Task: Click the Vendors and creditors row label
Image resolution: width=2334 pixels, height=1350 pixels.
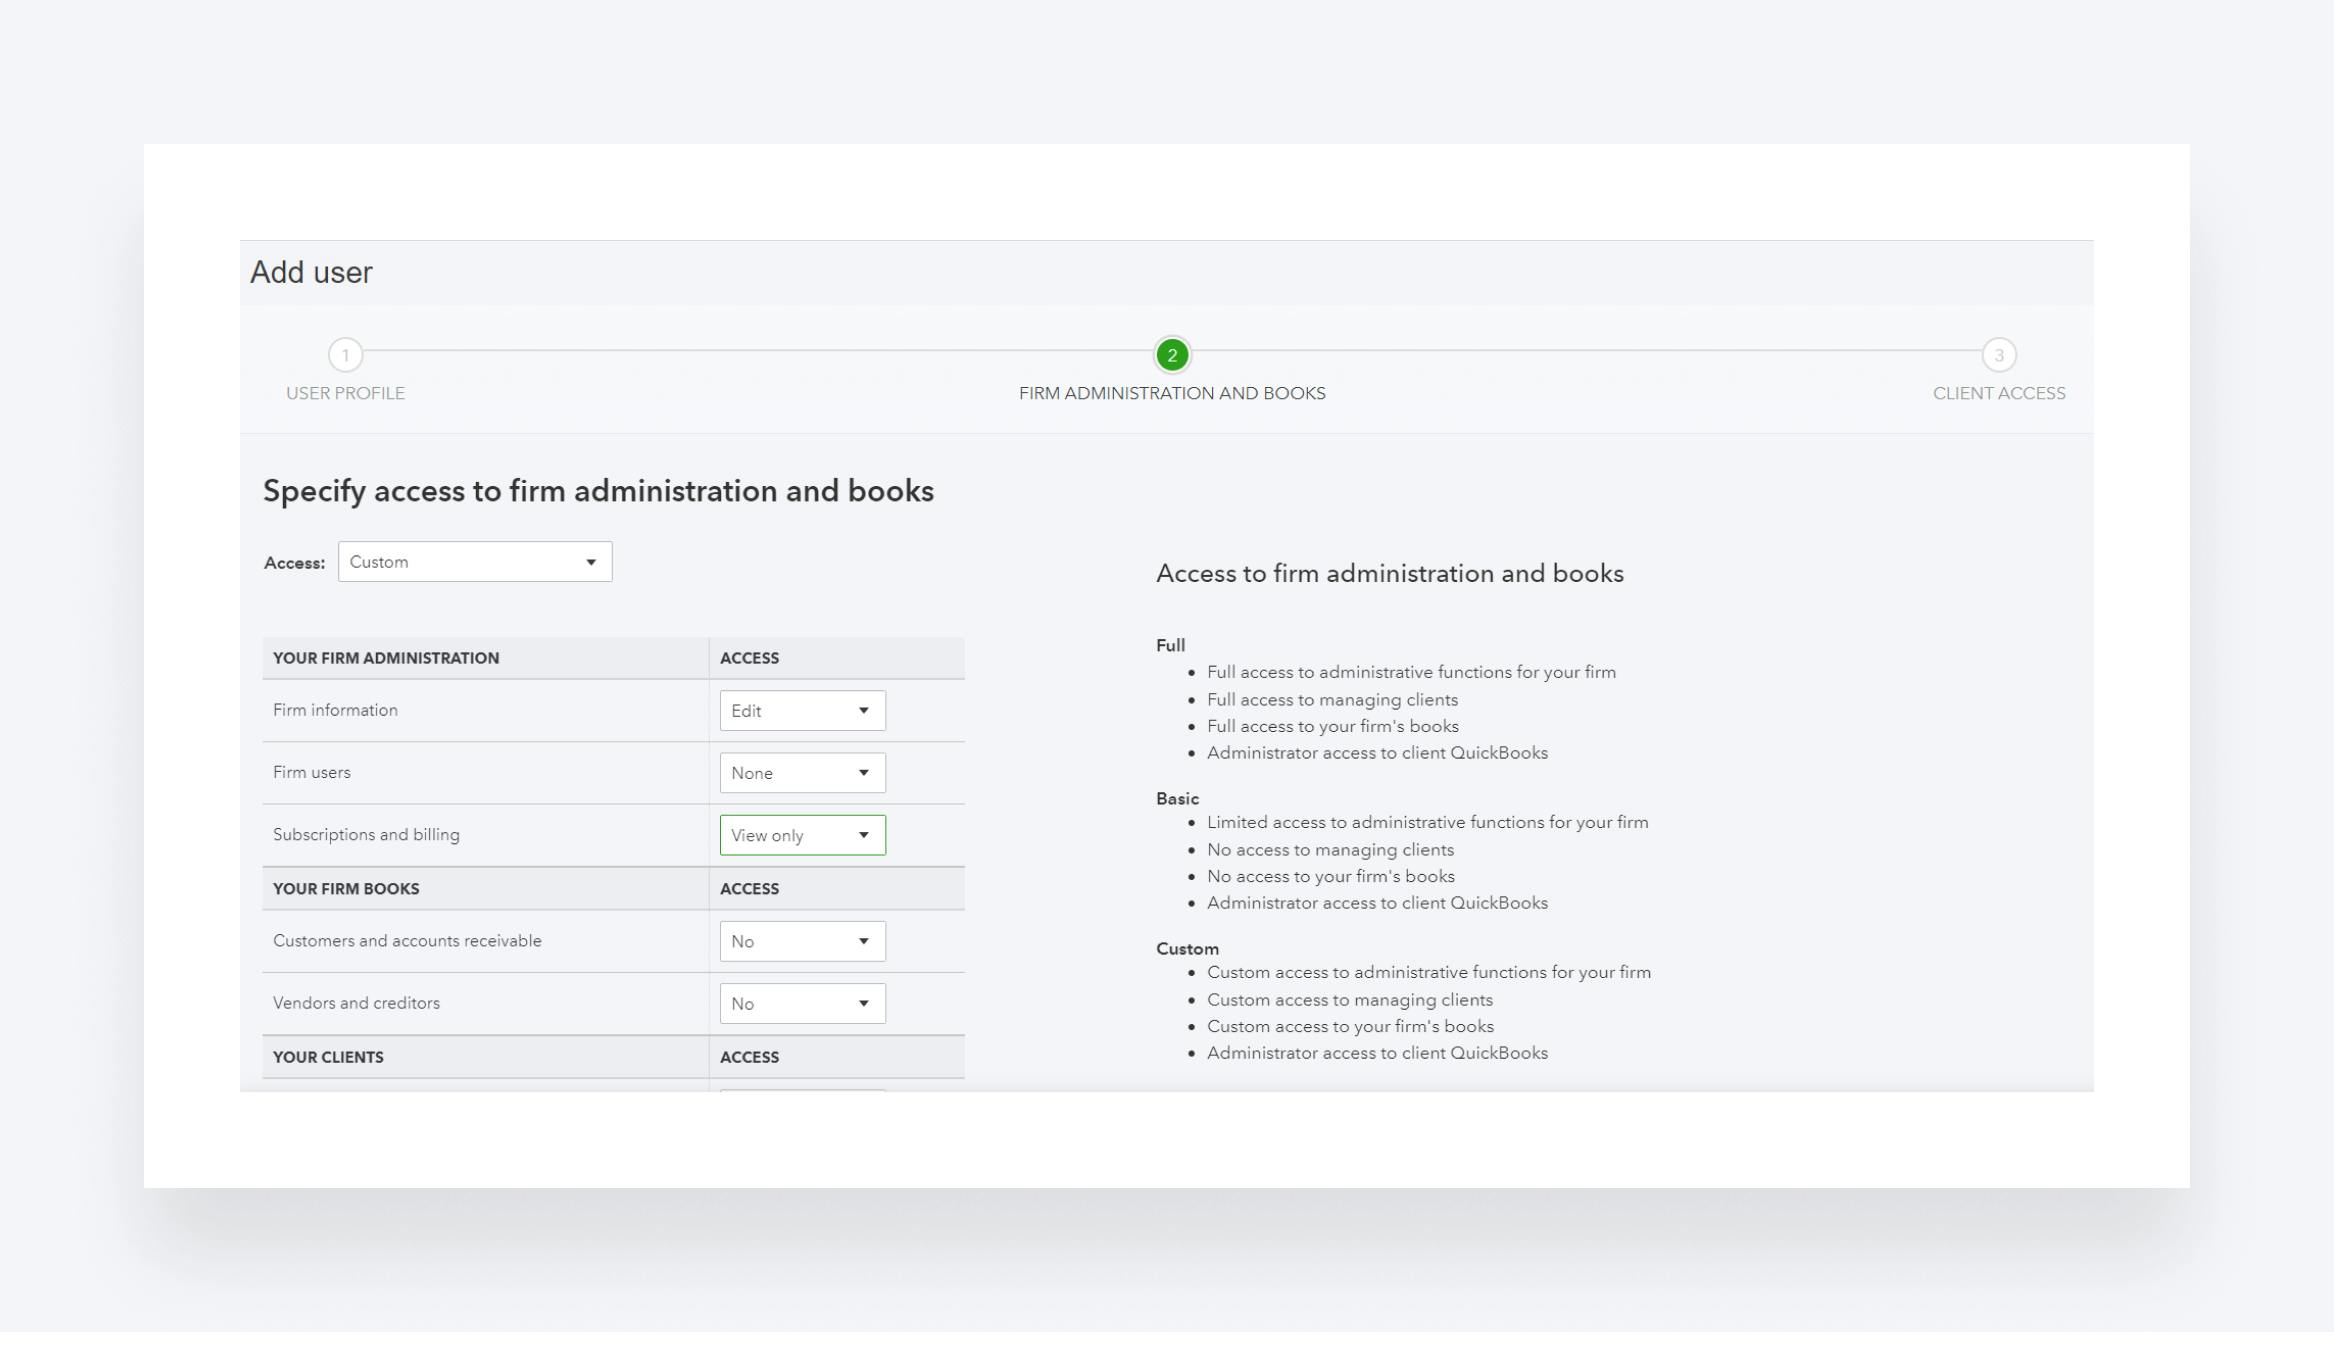Action: pos(356,1003)
